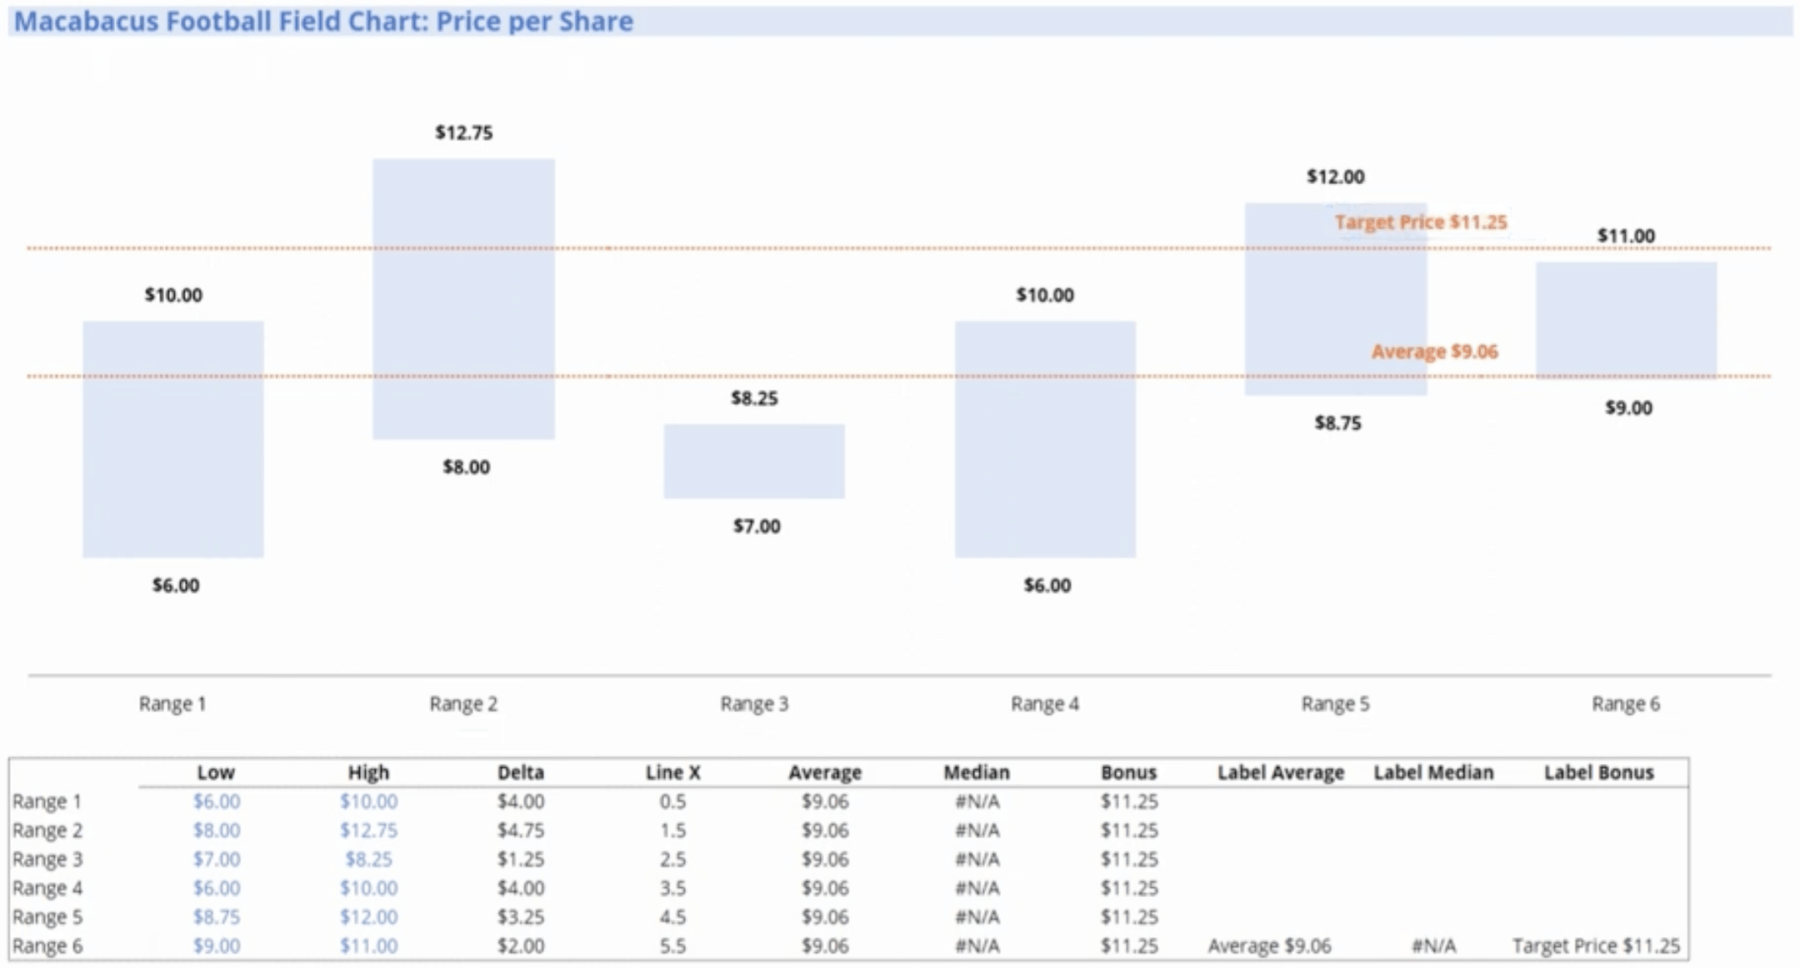Select the Range 4 chart bar

pyautogui.click(x=1045, y=438)
